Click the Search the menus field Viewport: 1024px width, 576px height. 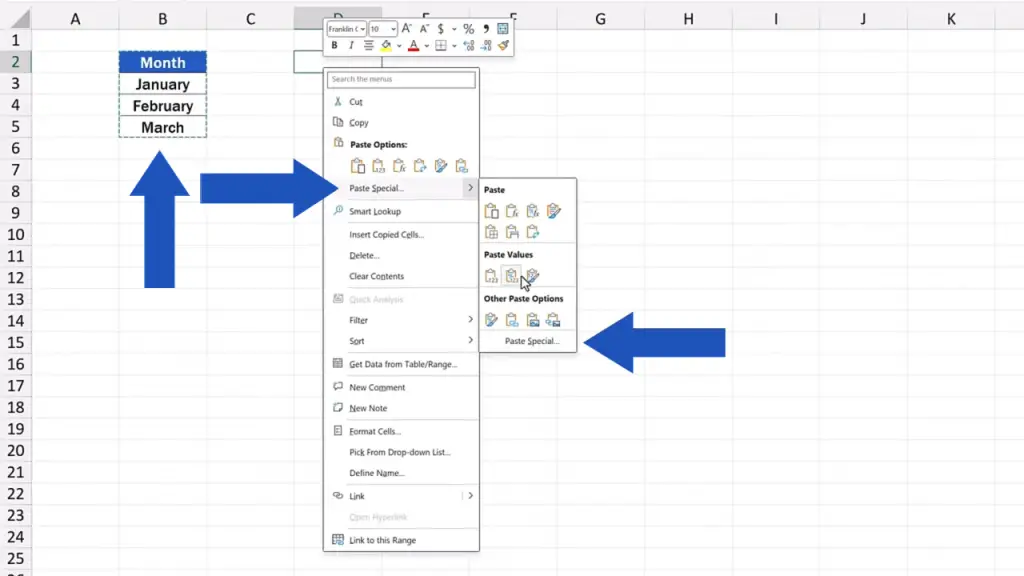(x=401, y=79)
